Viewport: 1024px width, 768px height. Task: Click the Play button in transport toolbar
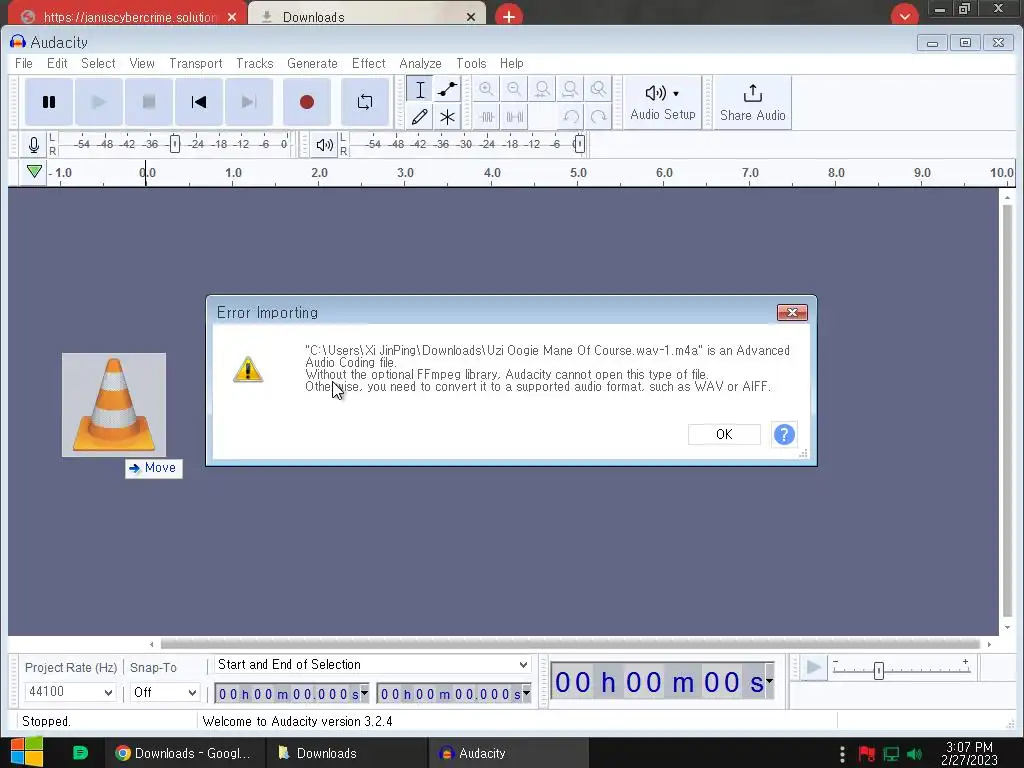tap(99, 102)
